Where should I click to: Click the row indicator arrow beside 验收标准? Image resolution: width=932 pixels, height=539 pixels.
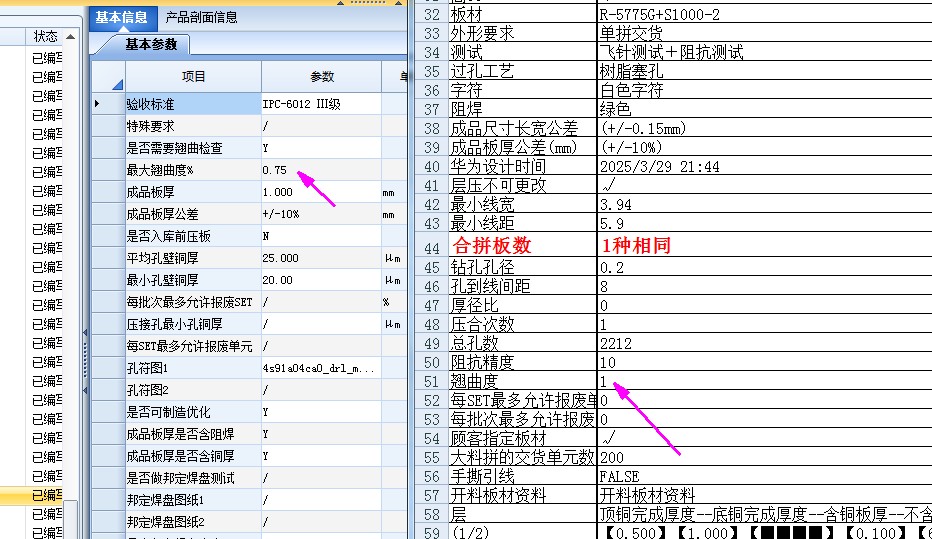click(x=97, y=104)
